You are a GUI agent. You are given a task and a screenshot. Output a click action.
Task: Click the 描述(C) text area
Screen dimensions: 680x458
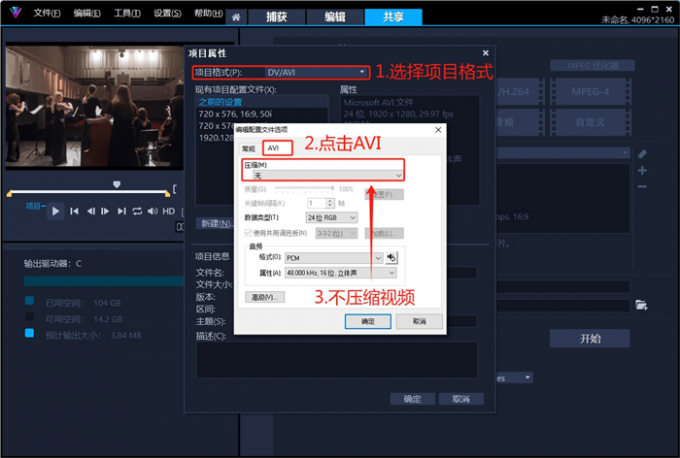[x=337, y=360]
